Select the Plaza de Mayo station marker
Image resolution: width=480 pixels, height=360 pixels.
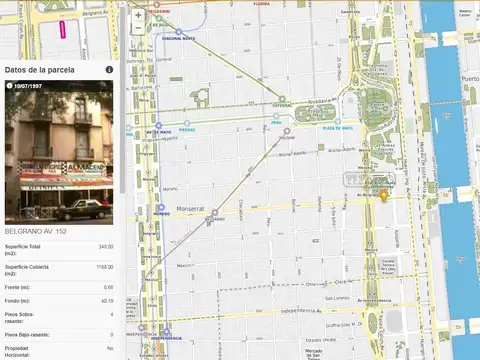click(338, 122)
